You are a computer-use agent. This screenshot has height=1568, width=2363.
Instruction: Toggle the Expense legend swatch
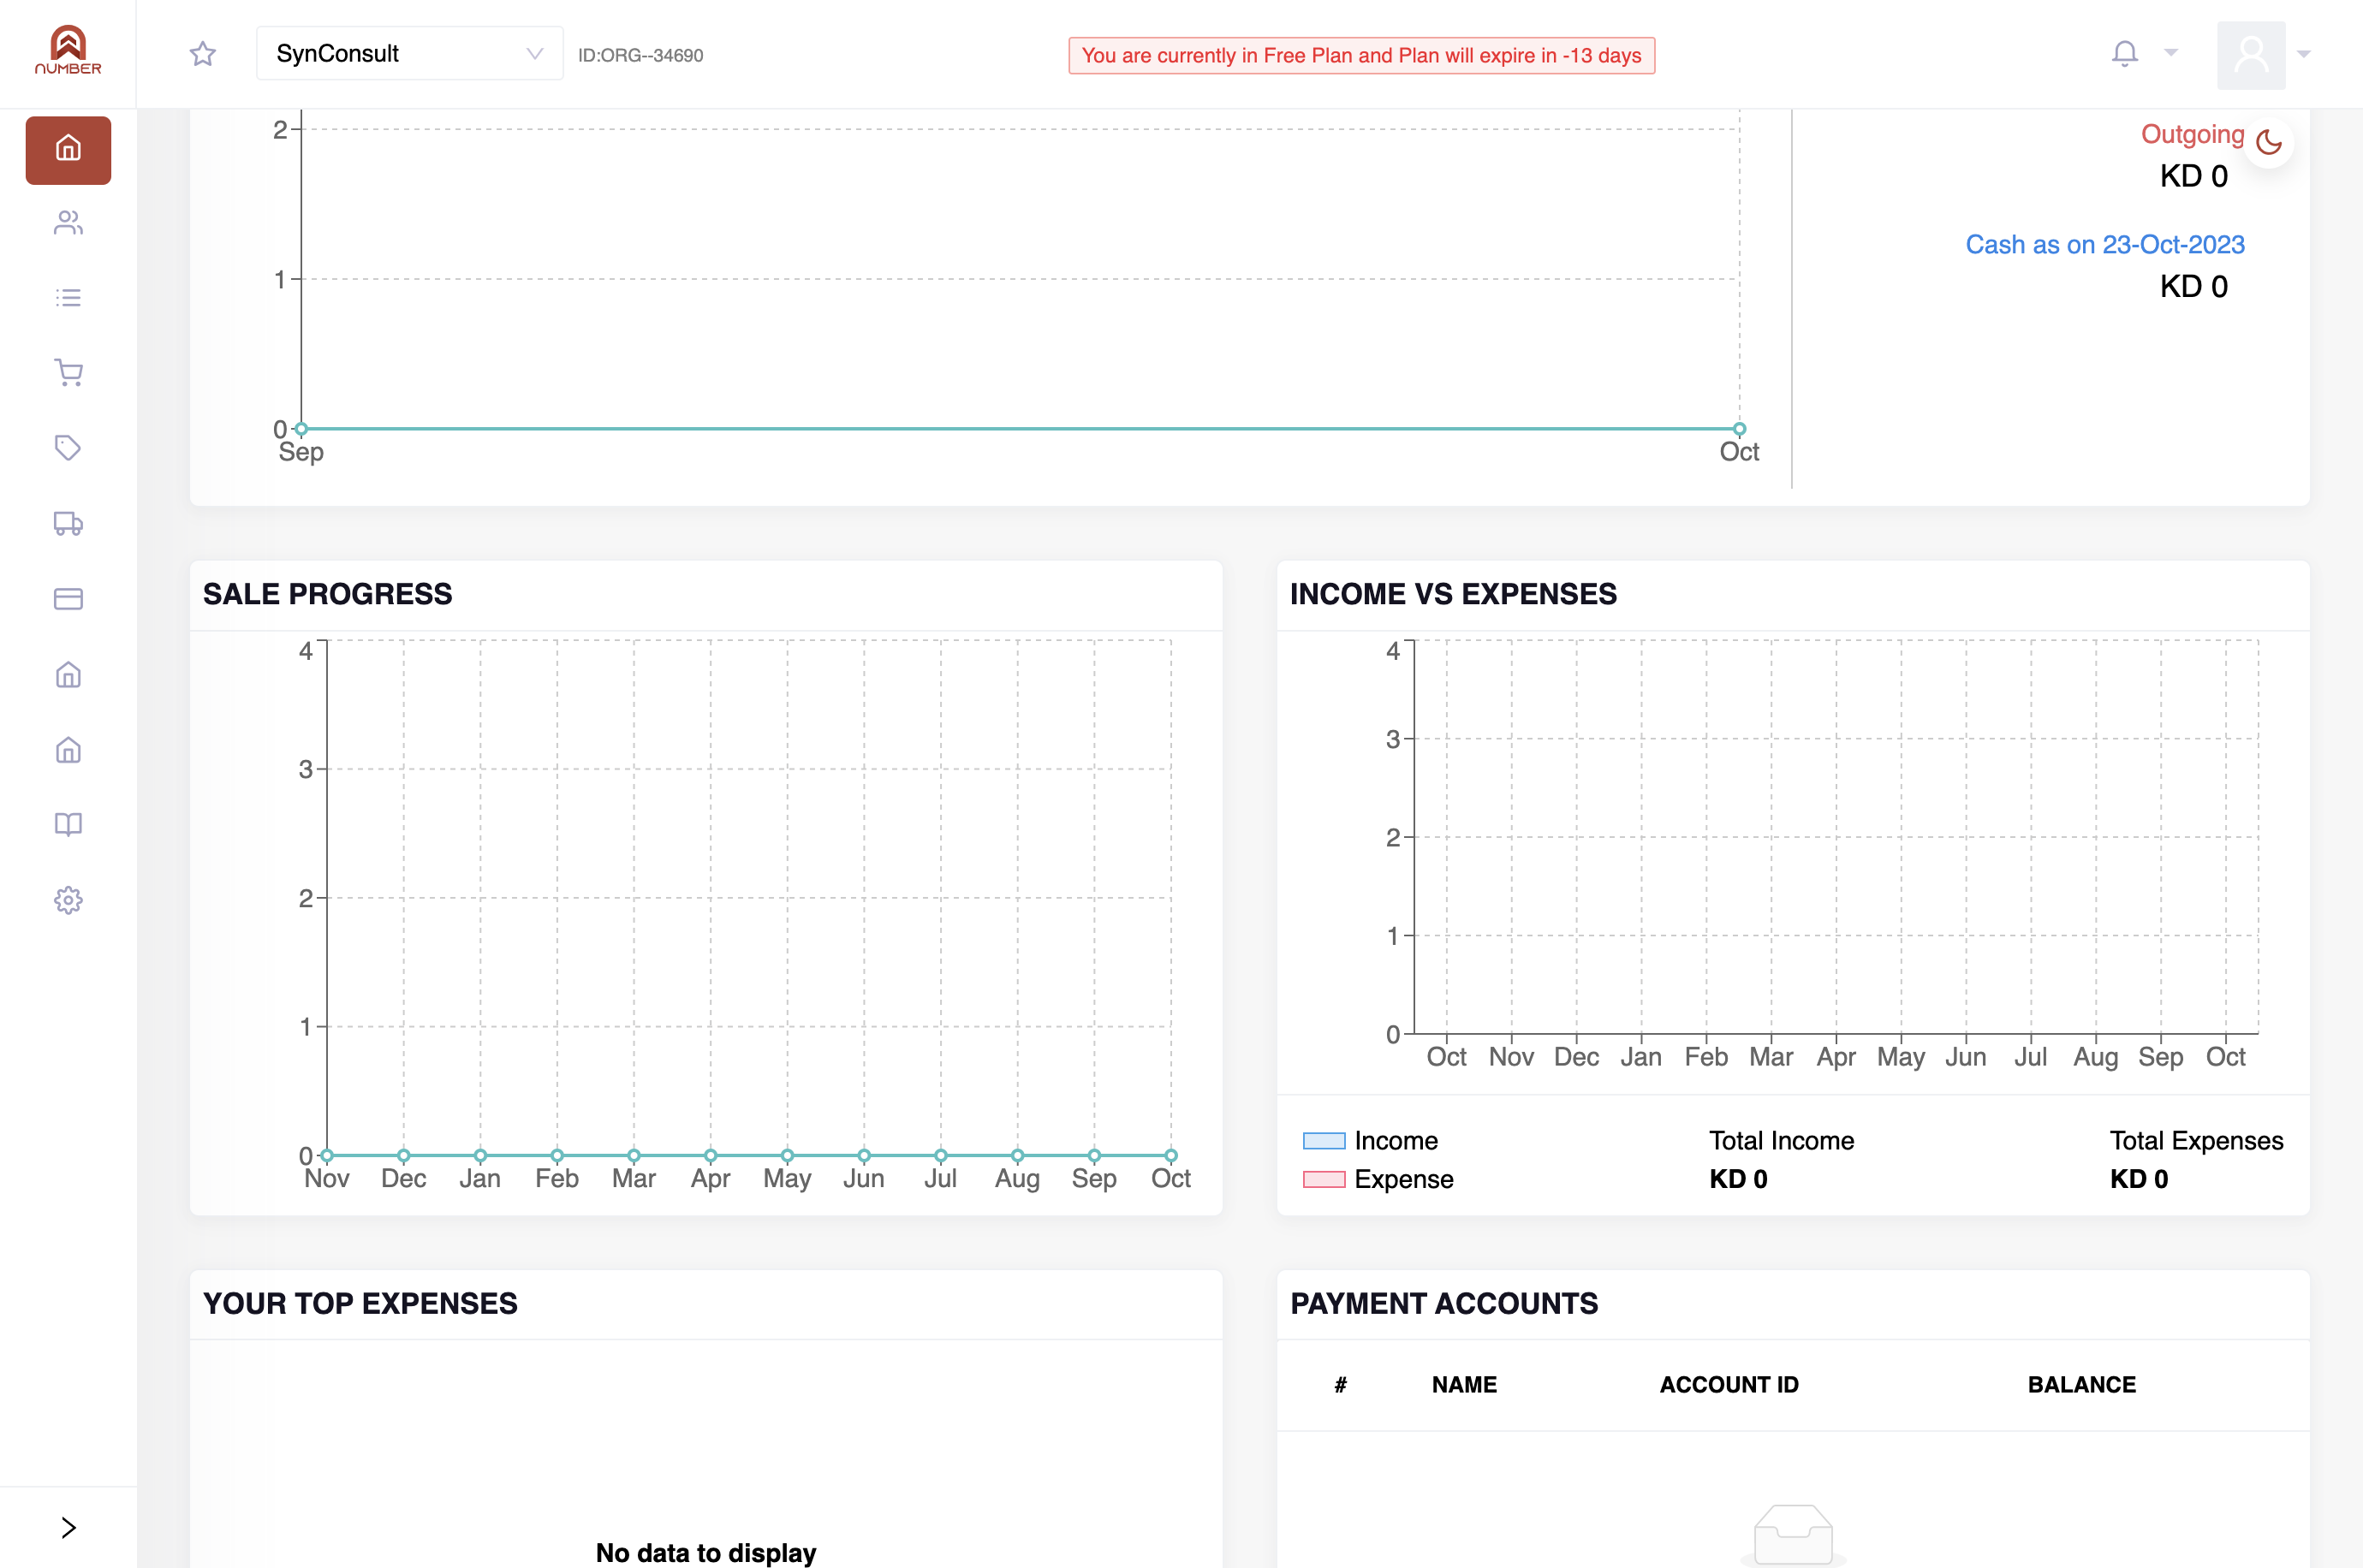tap(1324, 1180)
